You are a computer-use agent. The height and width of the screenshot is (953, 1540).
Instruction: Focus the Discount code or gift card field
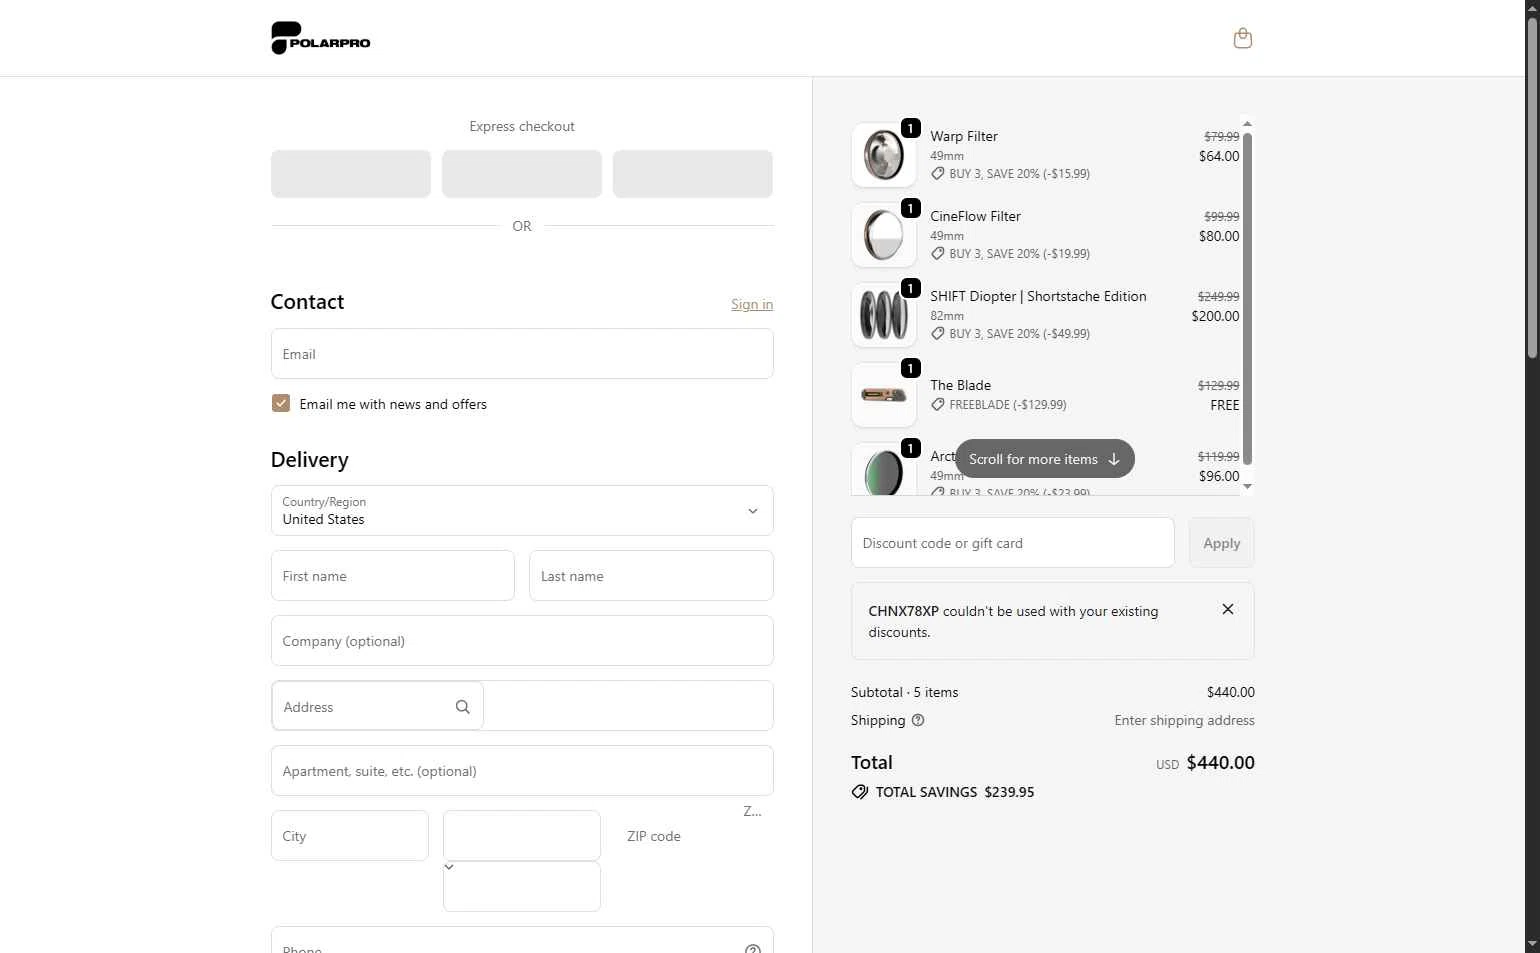tap(1013, 543)
